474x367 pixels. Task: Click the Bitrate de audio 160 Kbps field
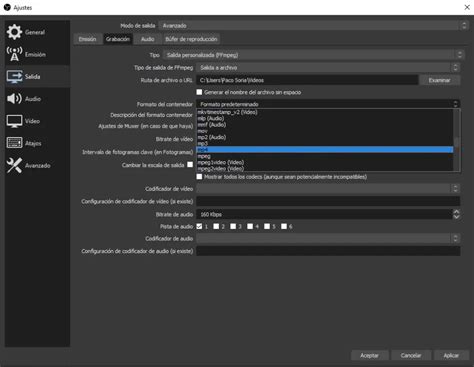(x=324, y=214)
